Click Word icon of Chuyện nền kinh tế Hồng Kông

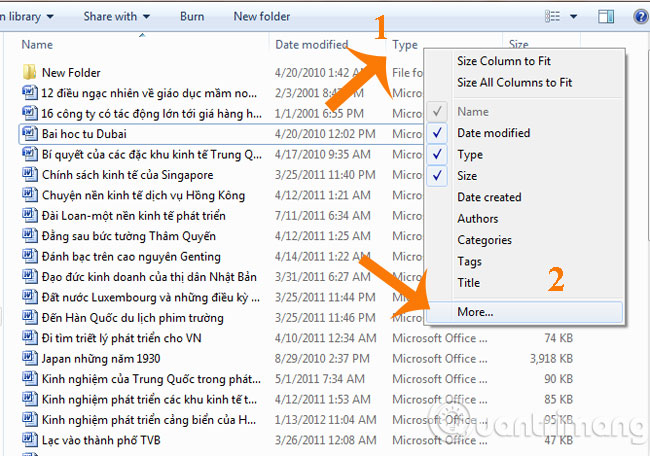coord(29,194)
